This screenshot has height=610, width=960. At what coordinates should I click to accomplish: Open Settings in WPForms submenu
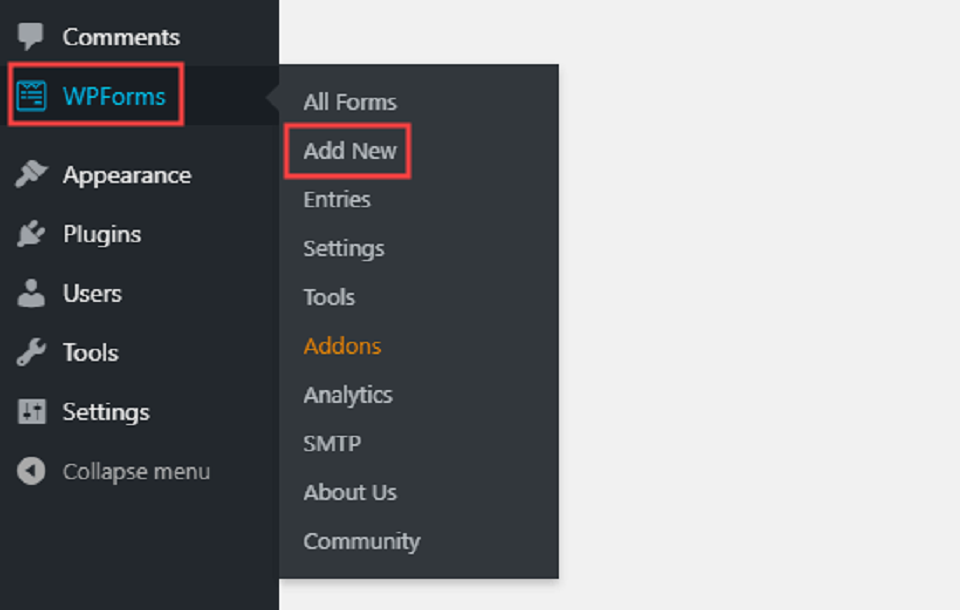coord(343,249)
